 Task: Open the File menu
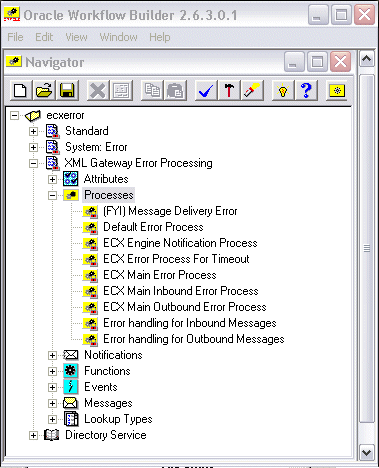(15, 37)
